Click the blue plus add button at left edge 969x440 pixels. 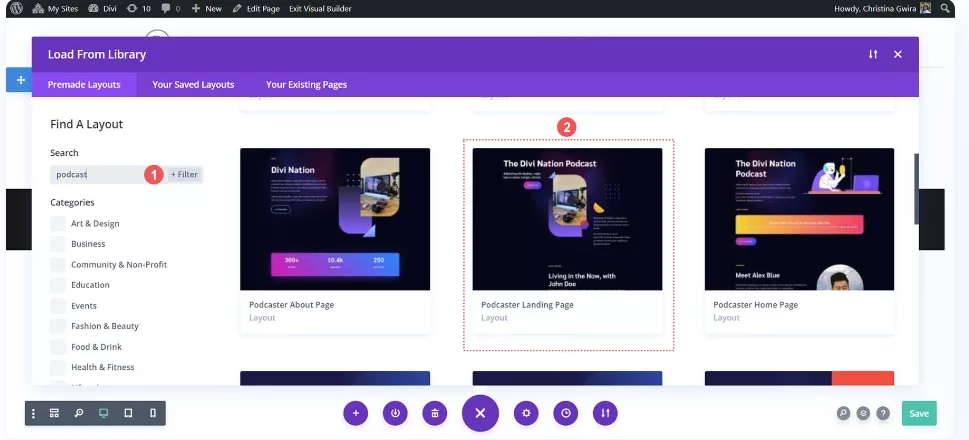click(x=20, y=80)
